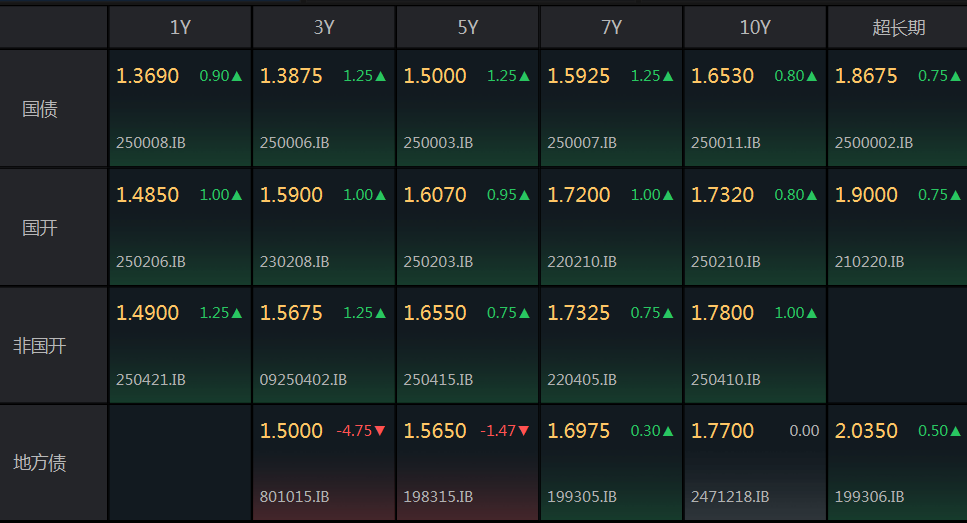
Task: Click the green up arrow beside 0.90
Action: pos(237,76)
